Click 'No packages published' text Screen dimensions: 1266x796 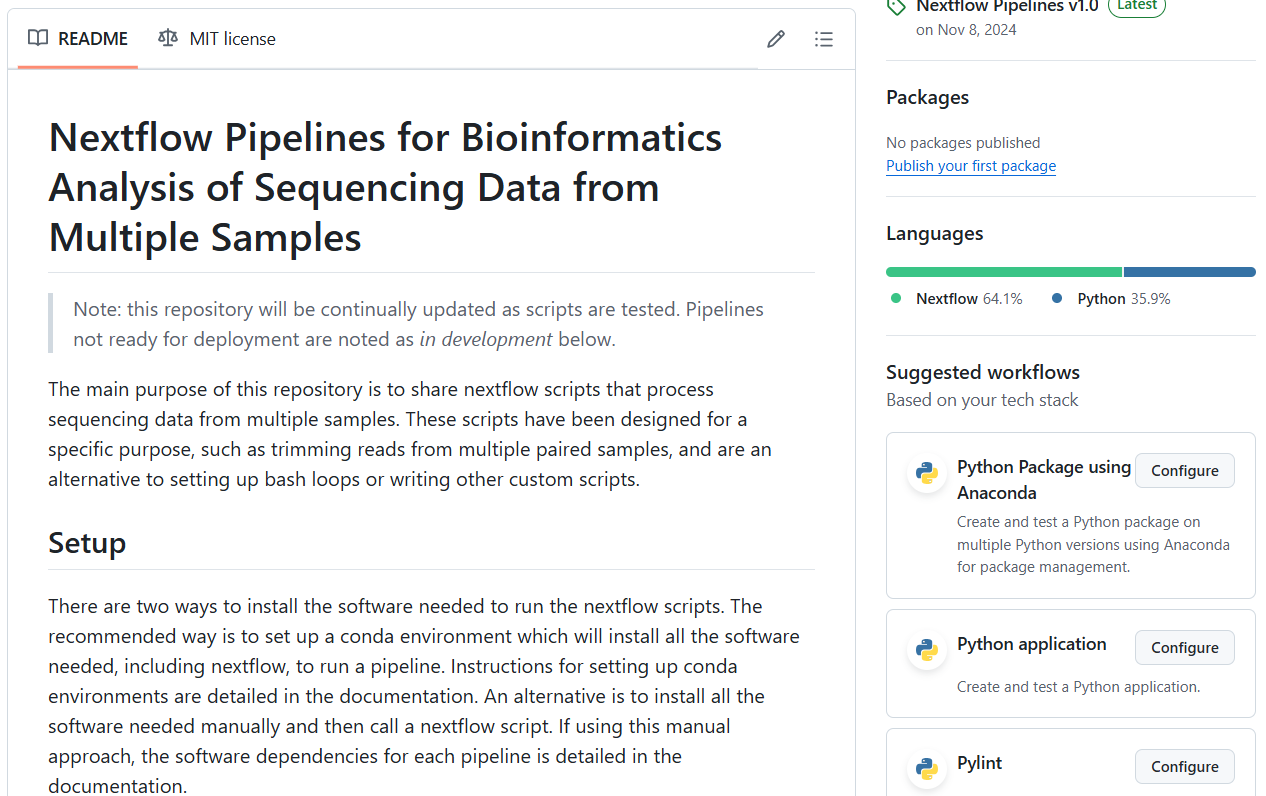click(963, 143)
